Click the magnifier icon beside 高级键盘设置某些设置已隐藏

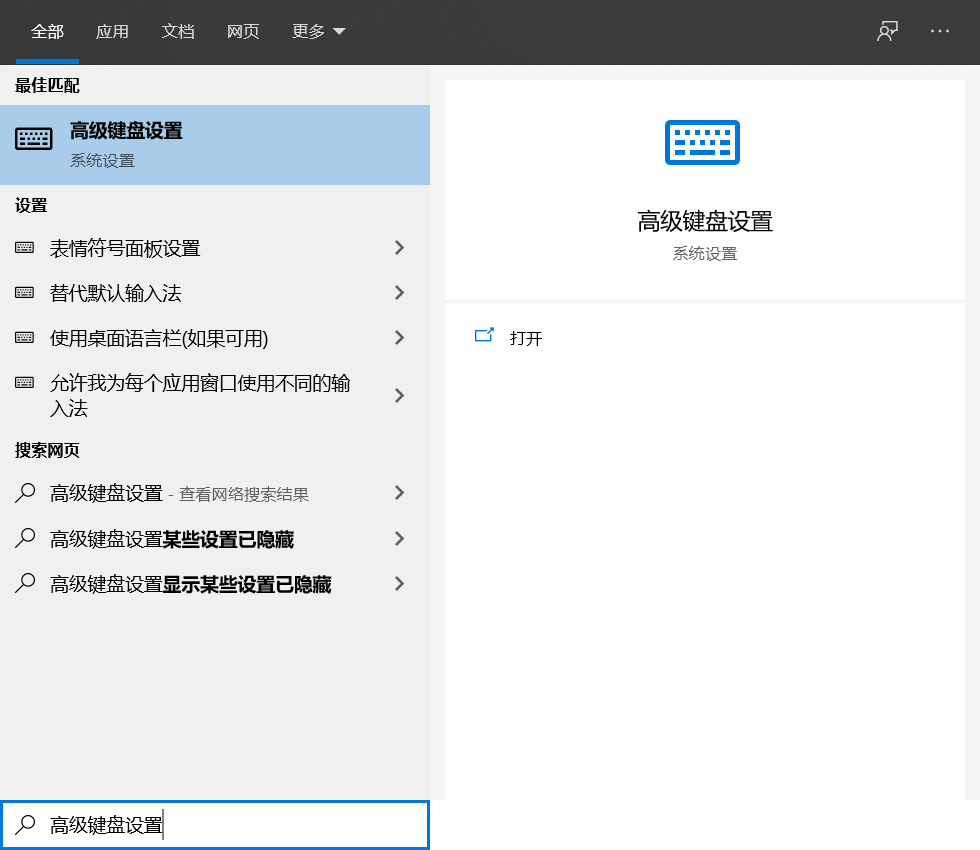click(x=23, y=538)
